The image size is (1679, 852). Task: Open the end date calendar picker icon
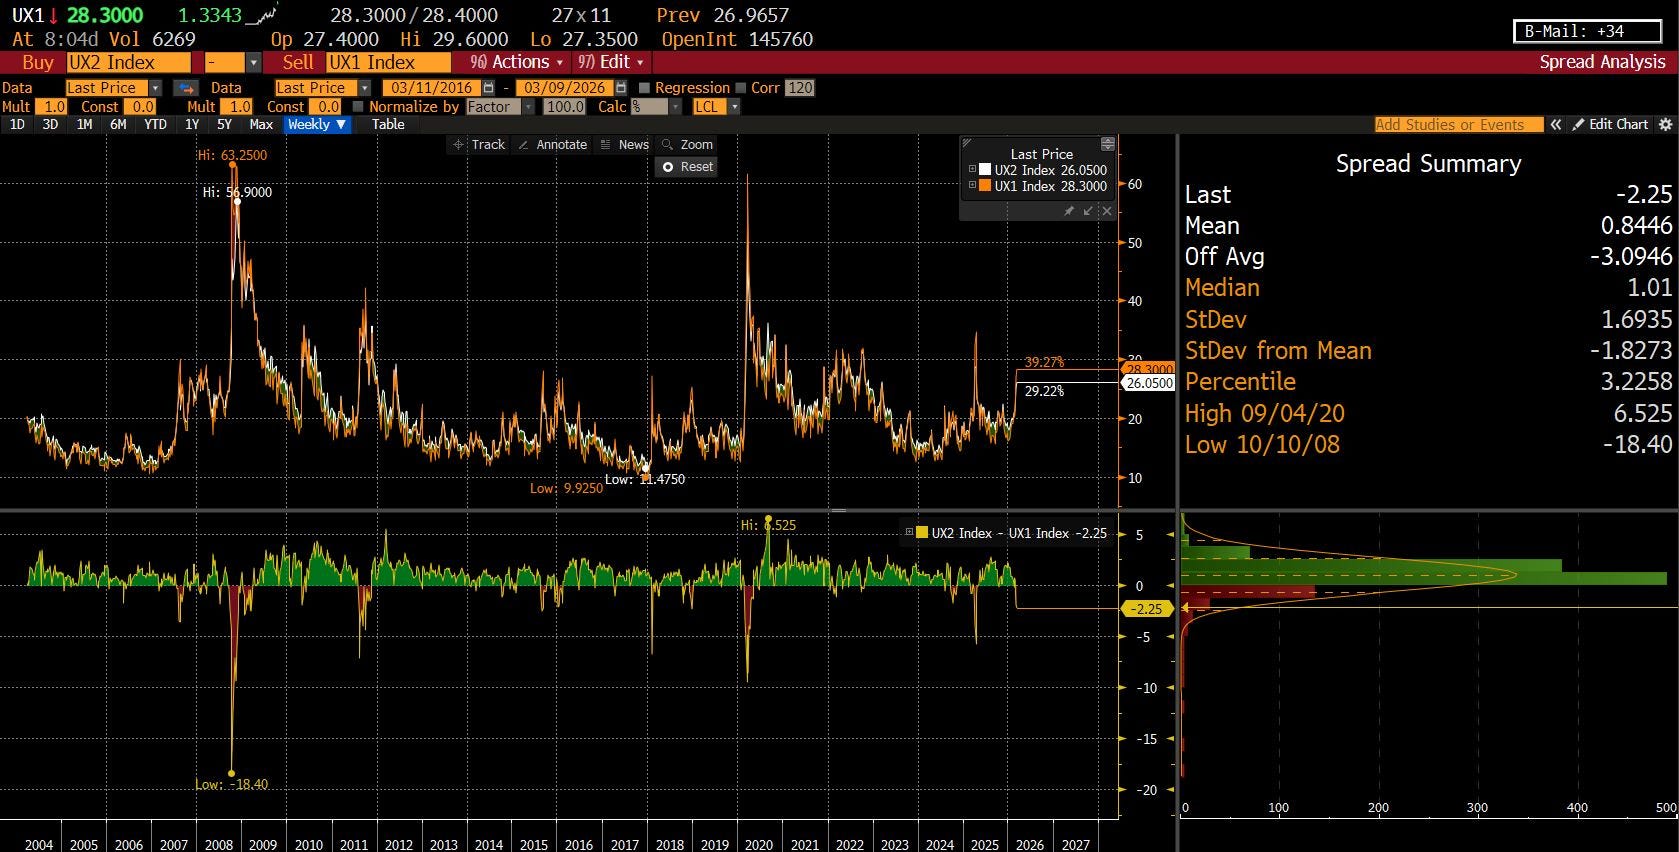621,88
